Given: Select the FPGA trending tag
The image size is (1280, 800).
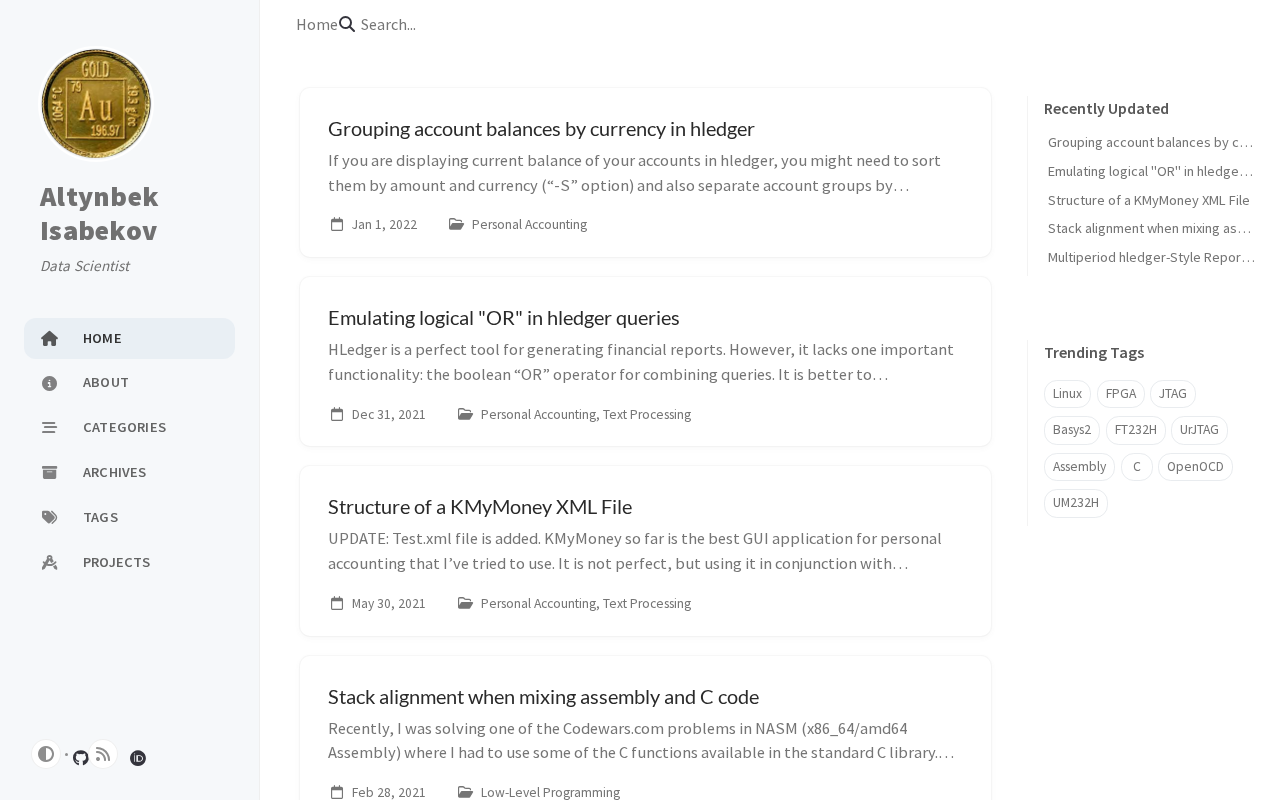Looking at the screenshot, I should click(x=1121, y=393).
